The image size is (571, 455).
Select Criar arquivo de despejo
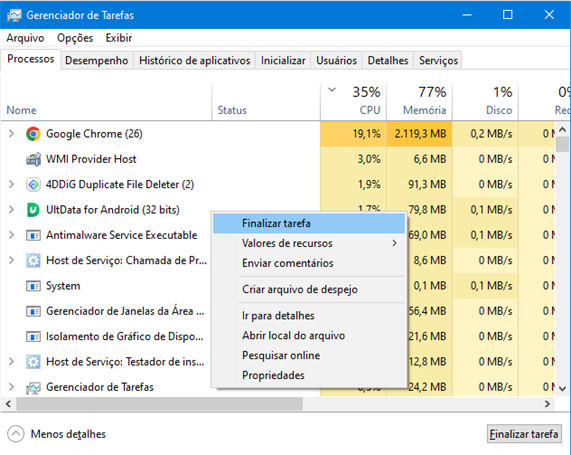(x=309, y=290)
